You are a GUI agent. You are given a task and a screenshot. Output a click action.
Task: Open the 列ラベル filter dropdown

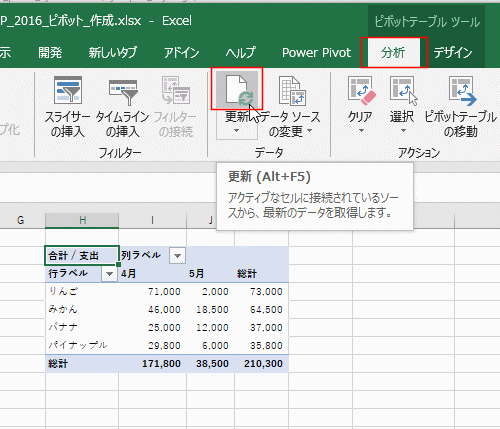pyautogui.click(x=177, y=256)
